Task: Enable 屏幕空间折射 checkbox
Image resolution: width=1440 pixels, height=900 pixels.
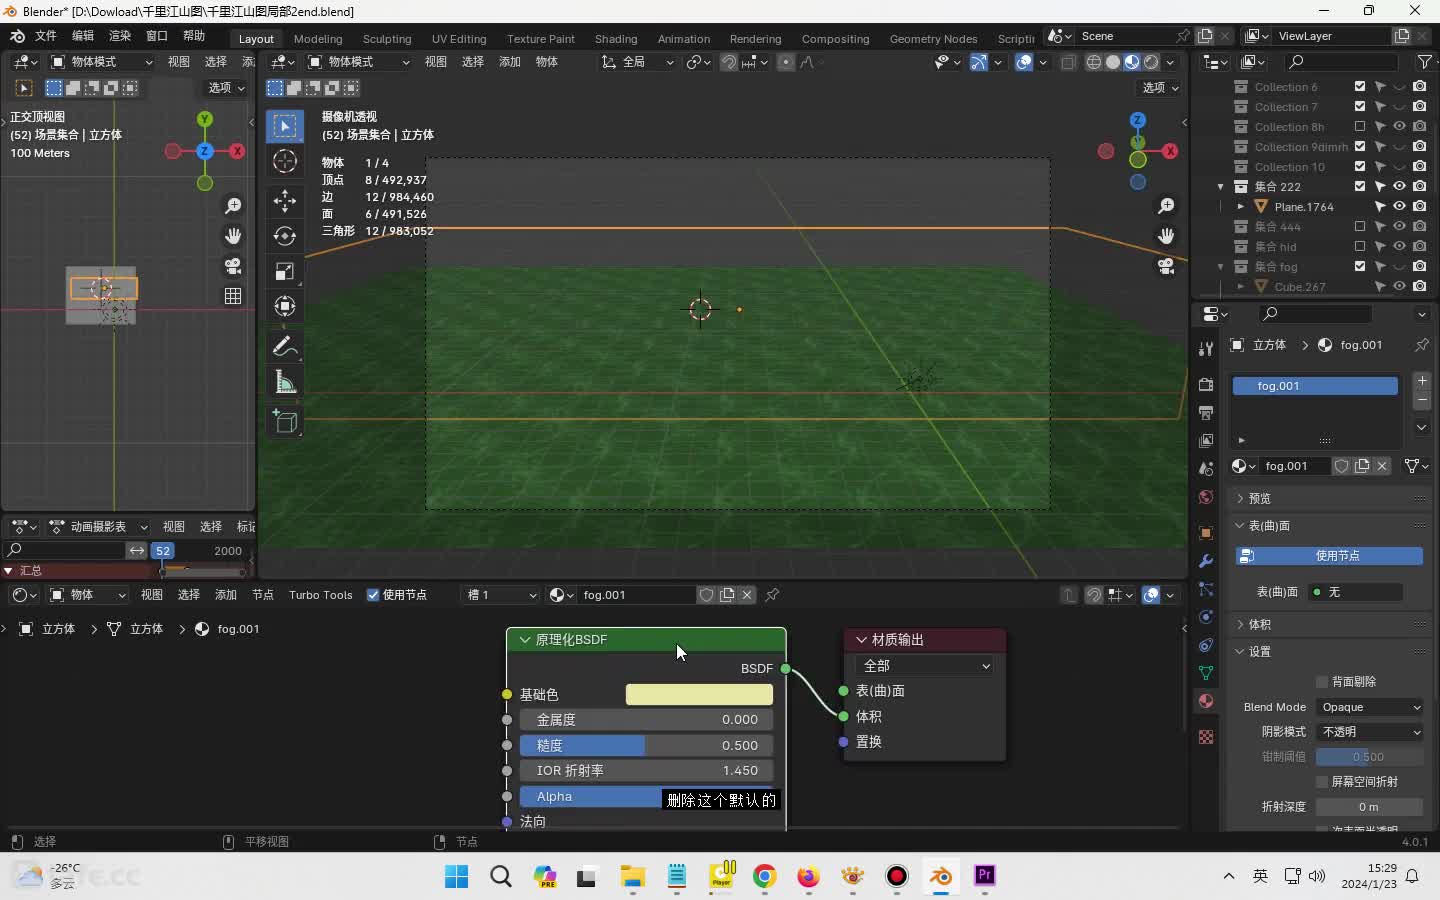Action: (1322, 782)
